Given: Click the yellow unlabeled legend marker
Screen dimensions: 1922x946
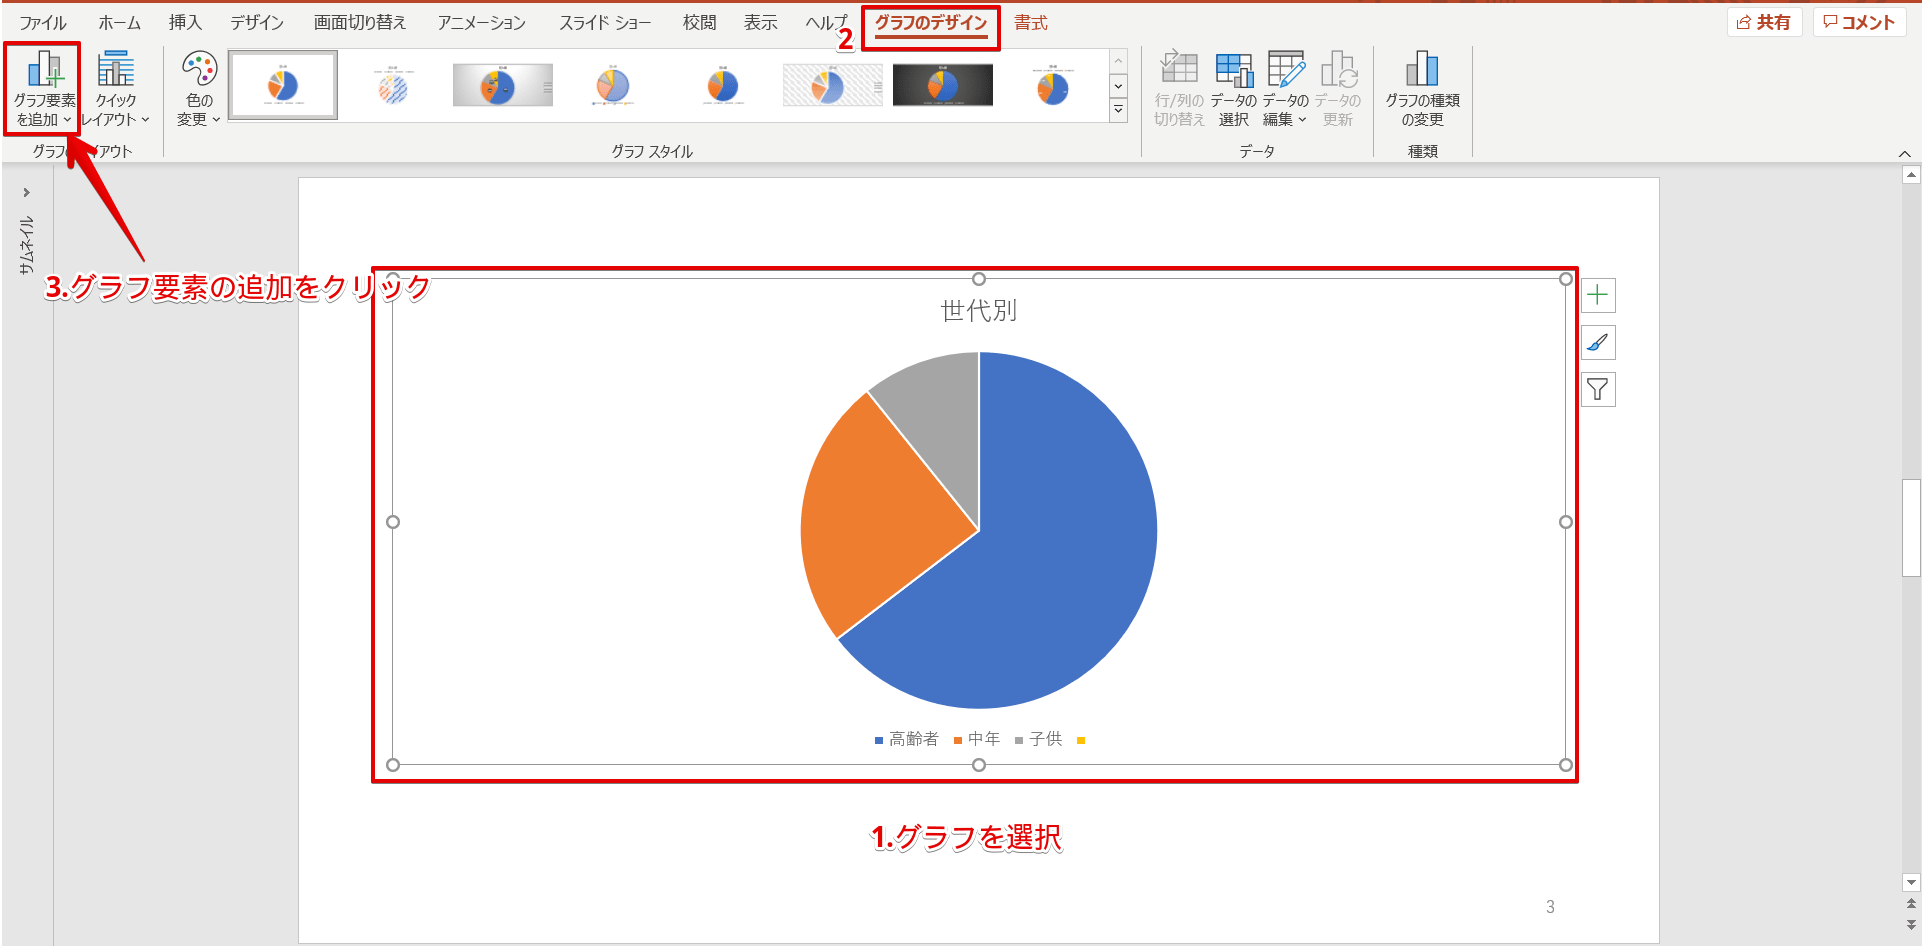Looking at the screenshot, I should point(1081,740).
